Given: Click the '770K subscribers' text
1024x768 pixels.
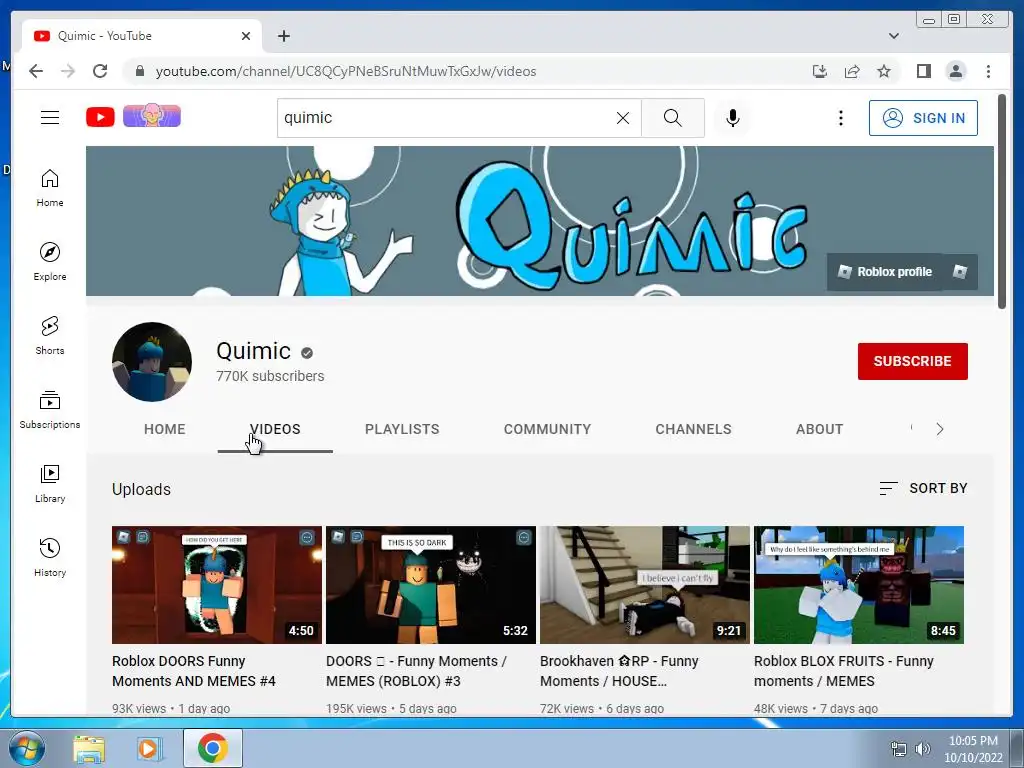Looking at the screenshot, I should tap(270, 376).
